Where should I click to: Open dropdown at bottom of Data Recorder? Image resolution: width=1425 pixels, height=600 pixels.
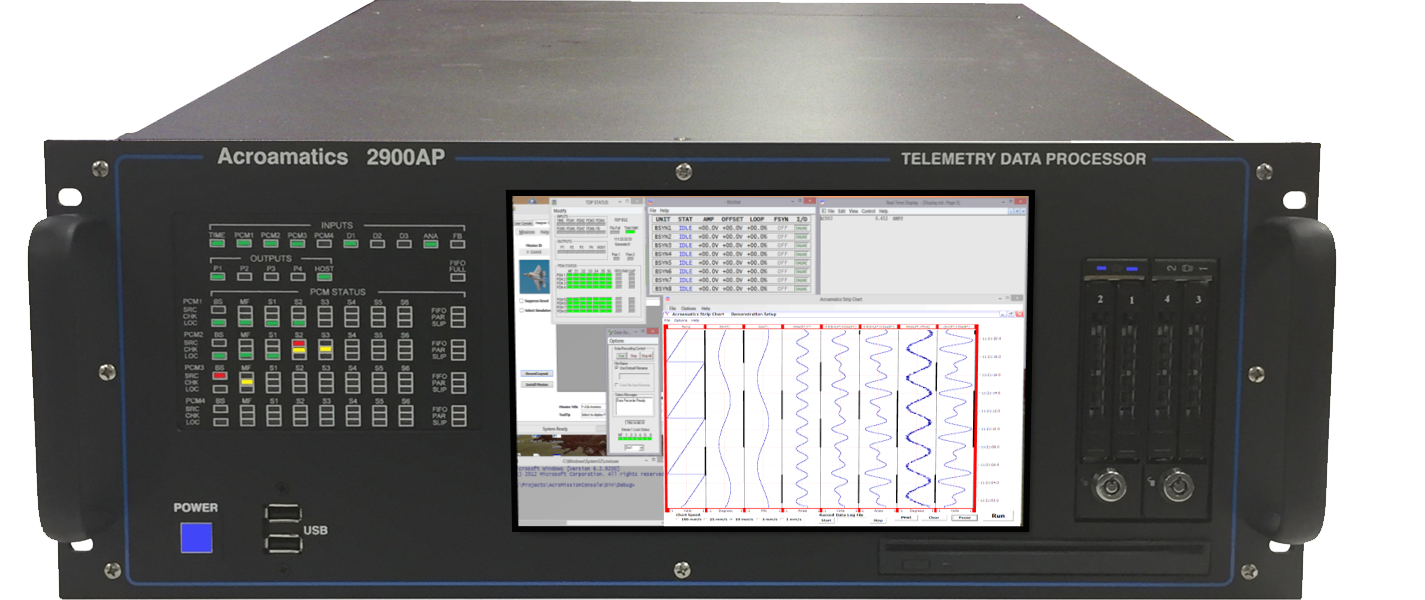(634, 448)
